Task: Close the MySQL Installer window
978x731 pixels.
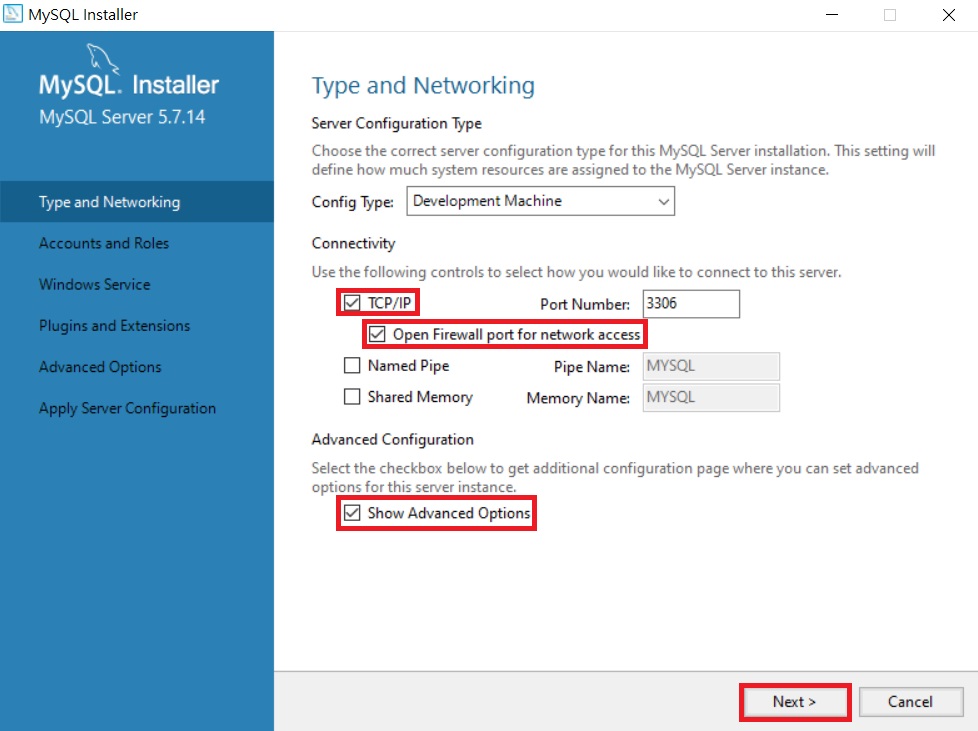Action: [949, 14]
